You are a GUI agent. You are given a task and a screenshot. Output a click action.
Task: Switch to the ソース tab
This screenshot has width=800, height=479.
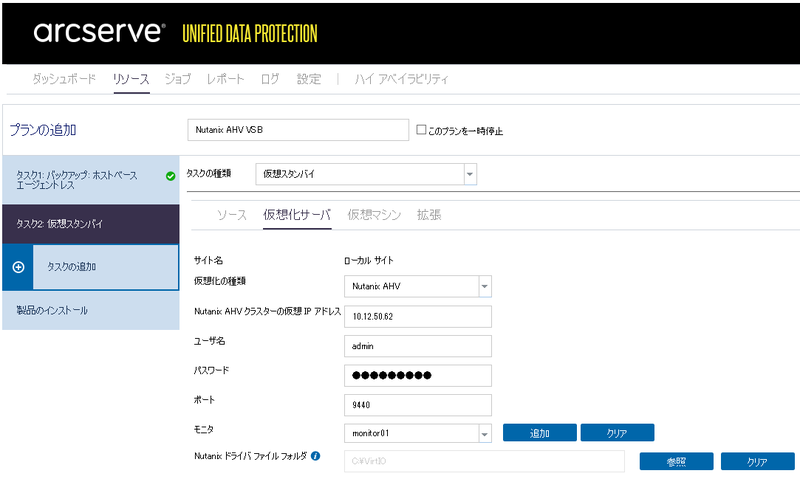pyautogui.click(x=232, y=215)
